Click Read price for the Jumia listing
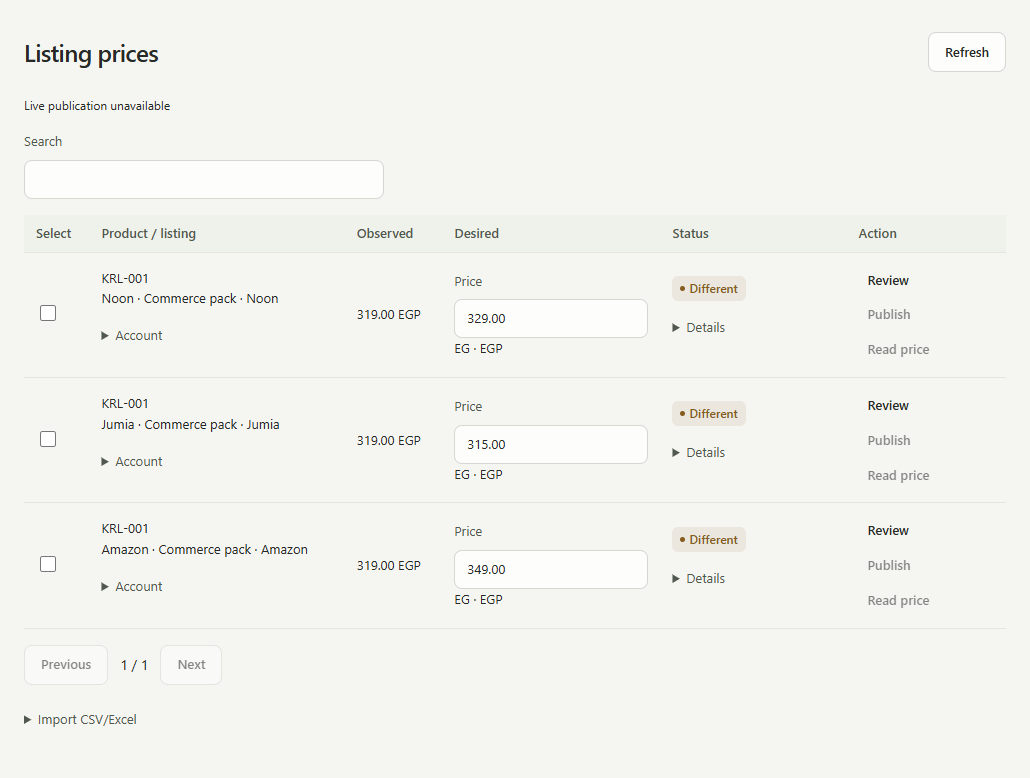The image size is (1030, 778). click(898, 475)
